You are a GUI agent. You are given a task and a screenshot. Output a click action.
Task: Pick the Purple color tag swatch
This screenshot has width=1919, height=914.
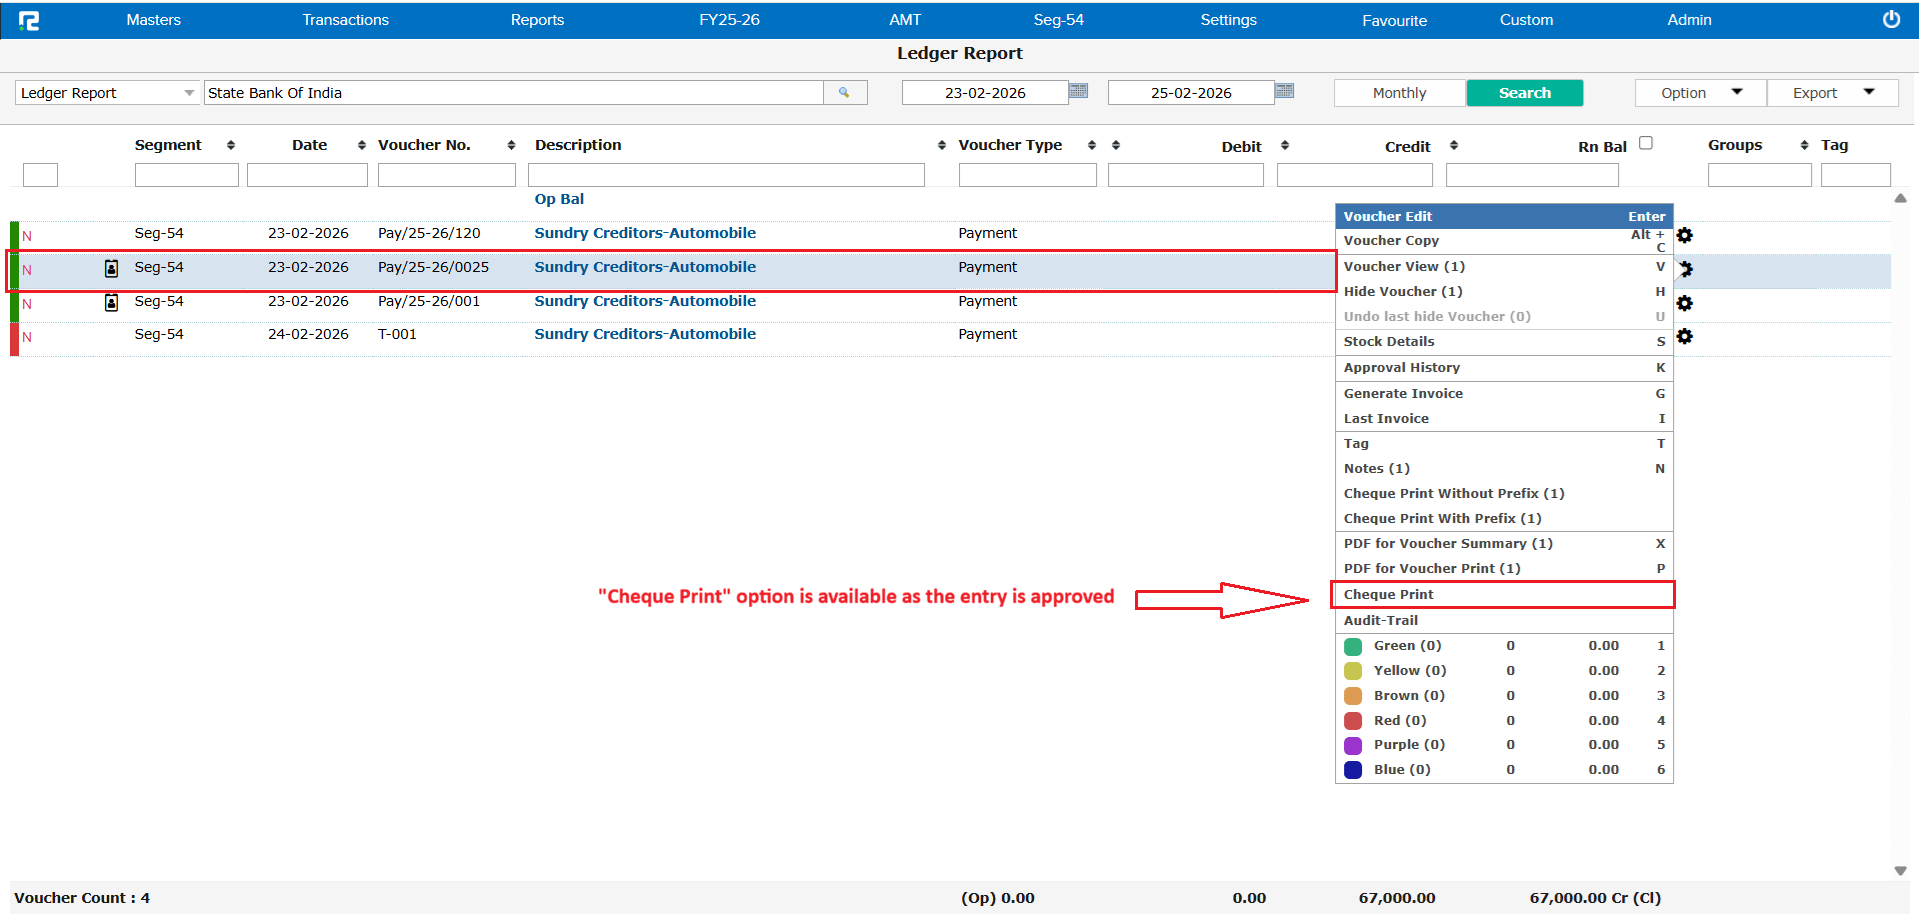point(1353,746)
